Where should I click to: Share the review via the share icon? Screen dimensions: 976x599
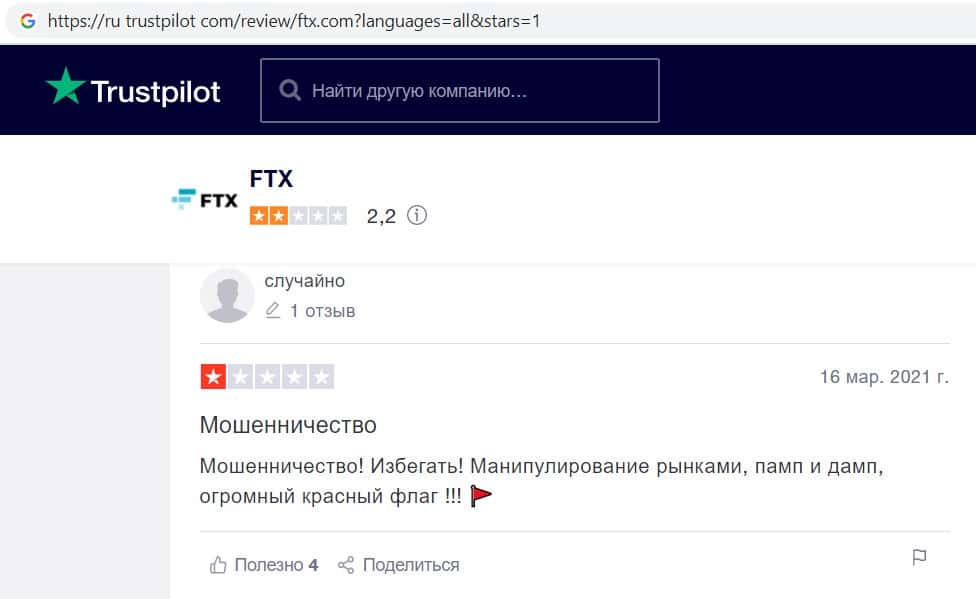346,565
